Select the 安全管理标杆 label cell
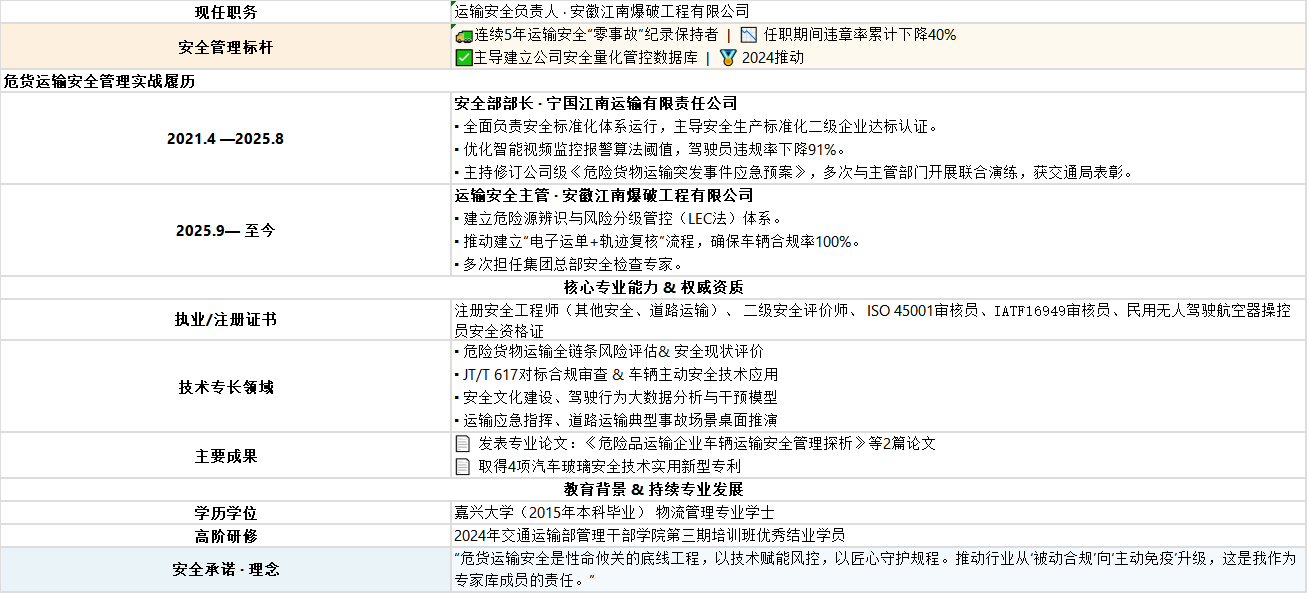This screenshot has width=1307, height=593. pos(225,47)
